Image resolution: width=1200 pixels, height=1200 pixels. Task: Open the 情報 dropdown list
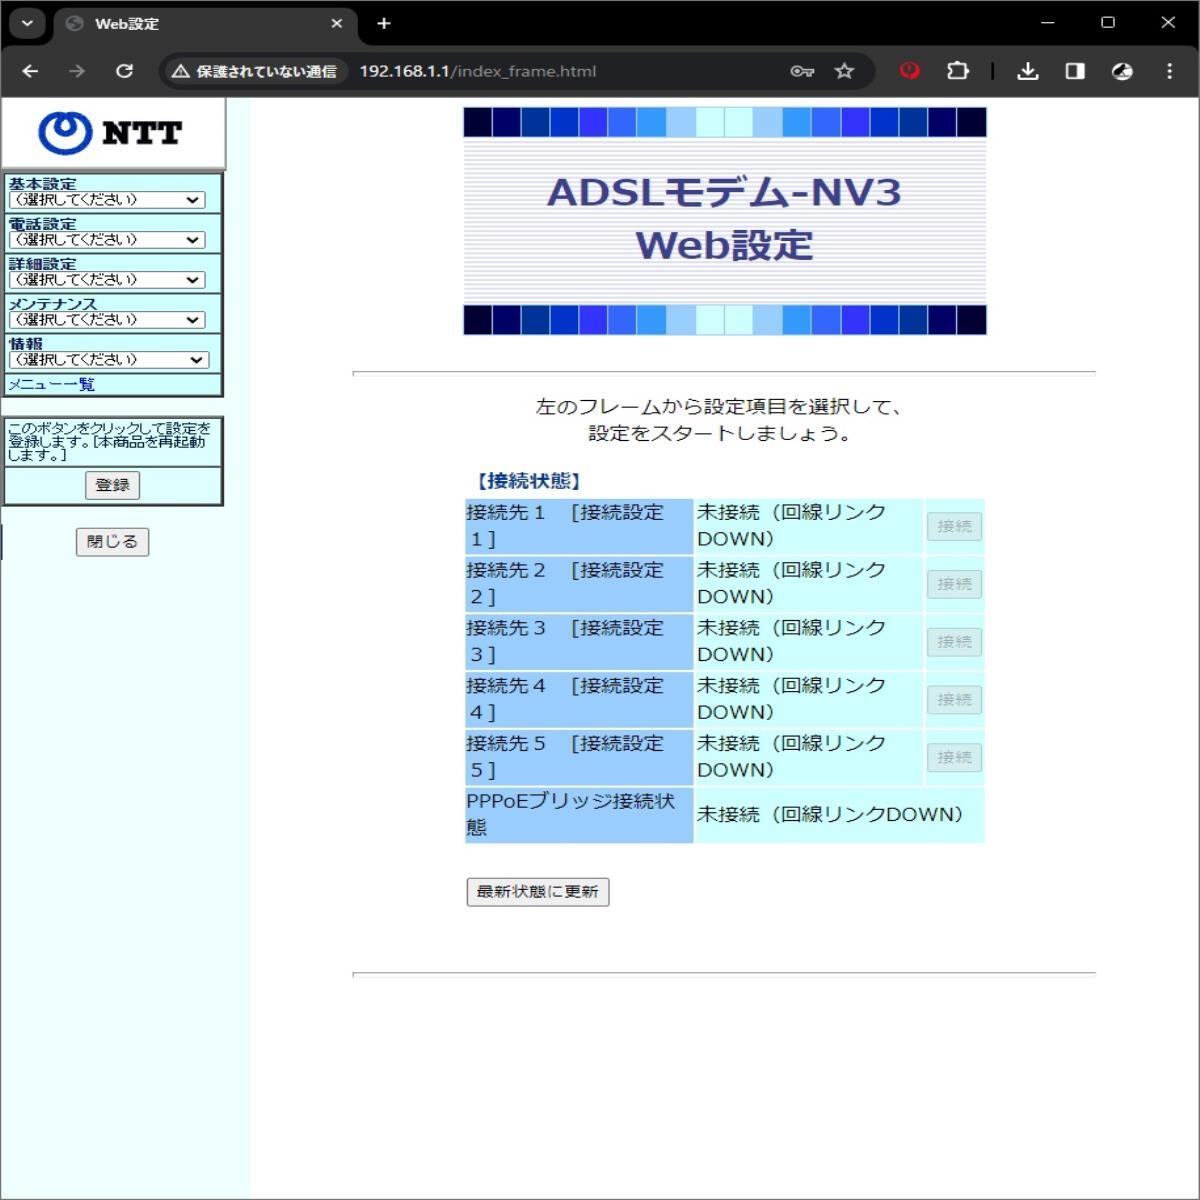(x=109, y=360)
